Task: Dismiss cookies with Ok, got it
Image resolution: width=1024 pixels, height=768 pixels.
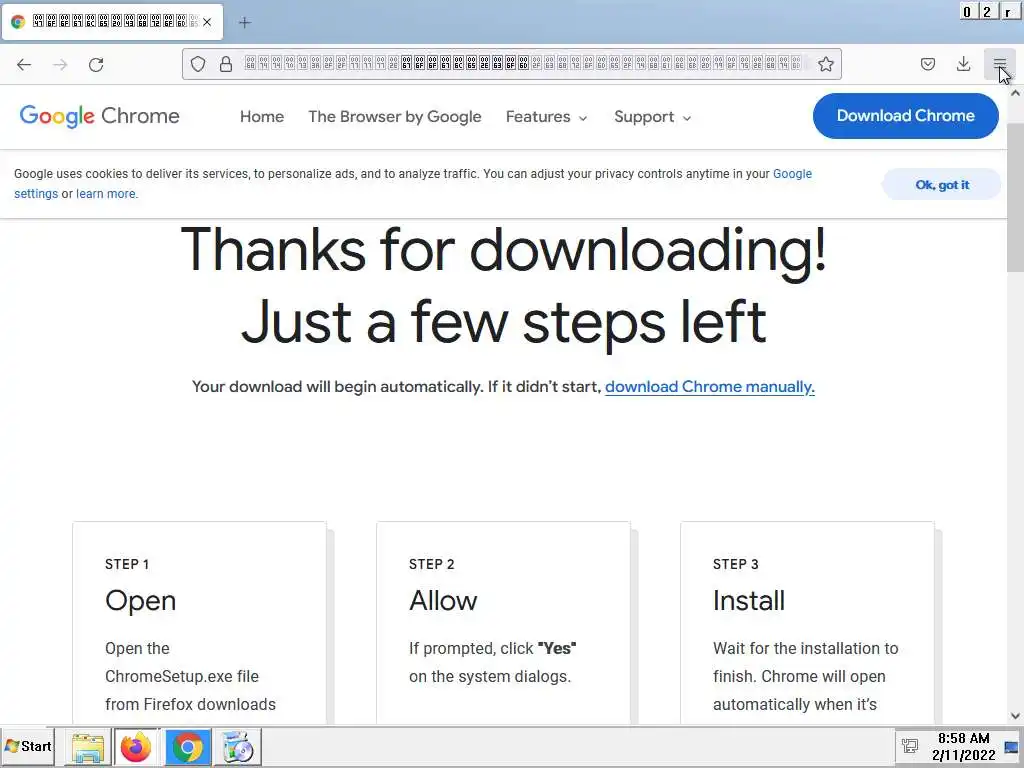Action: point(942,185)
